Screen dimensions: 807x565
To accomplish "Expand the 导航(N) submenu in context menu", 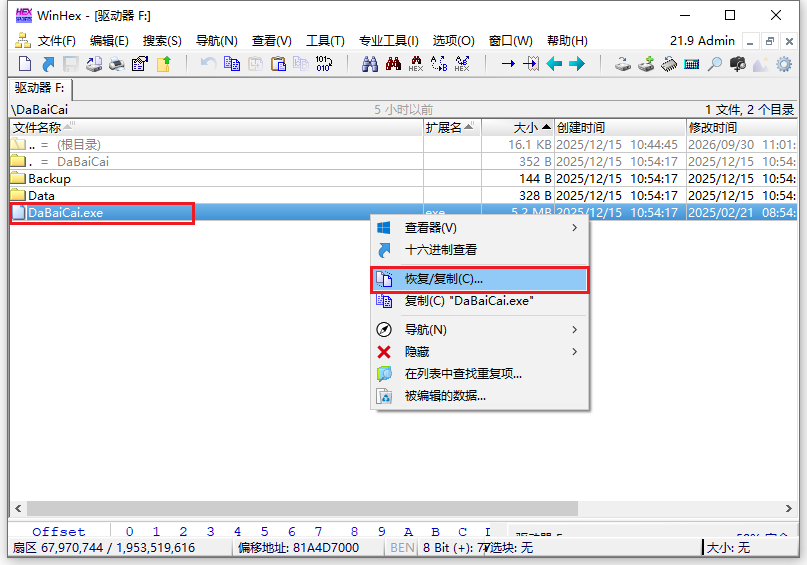I will [480, 329].
